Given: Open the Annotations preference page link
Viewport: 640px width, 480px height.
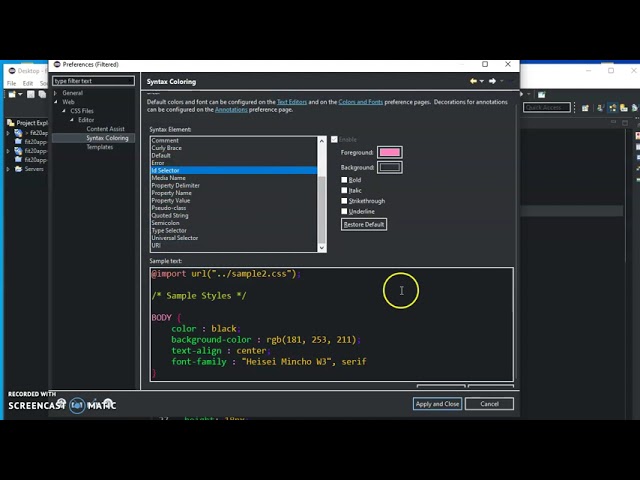Looking at the screenshot, I should 231,110.
